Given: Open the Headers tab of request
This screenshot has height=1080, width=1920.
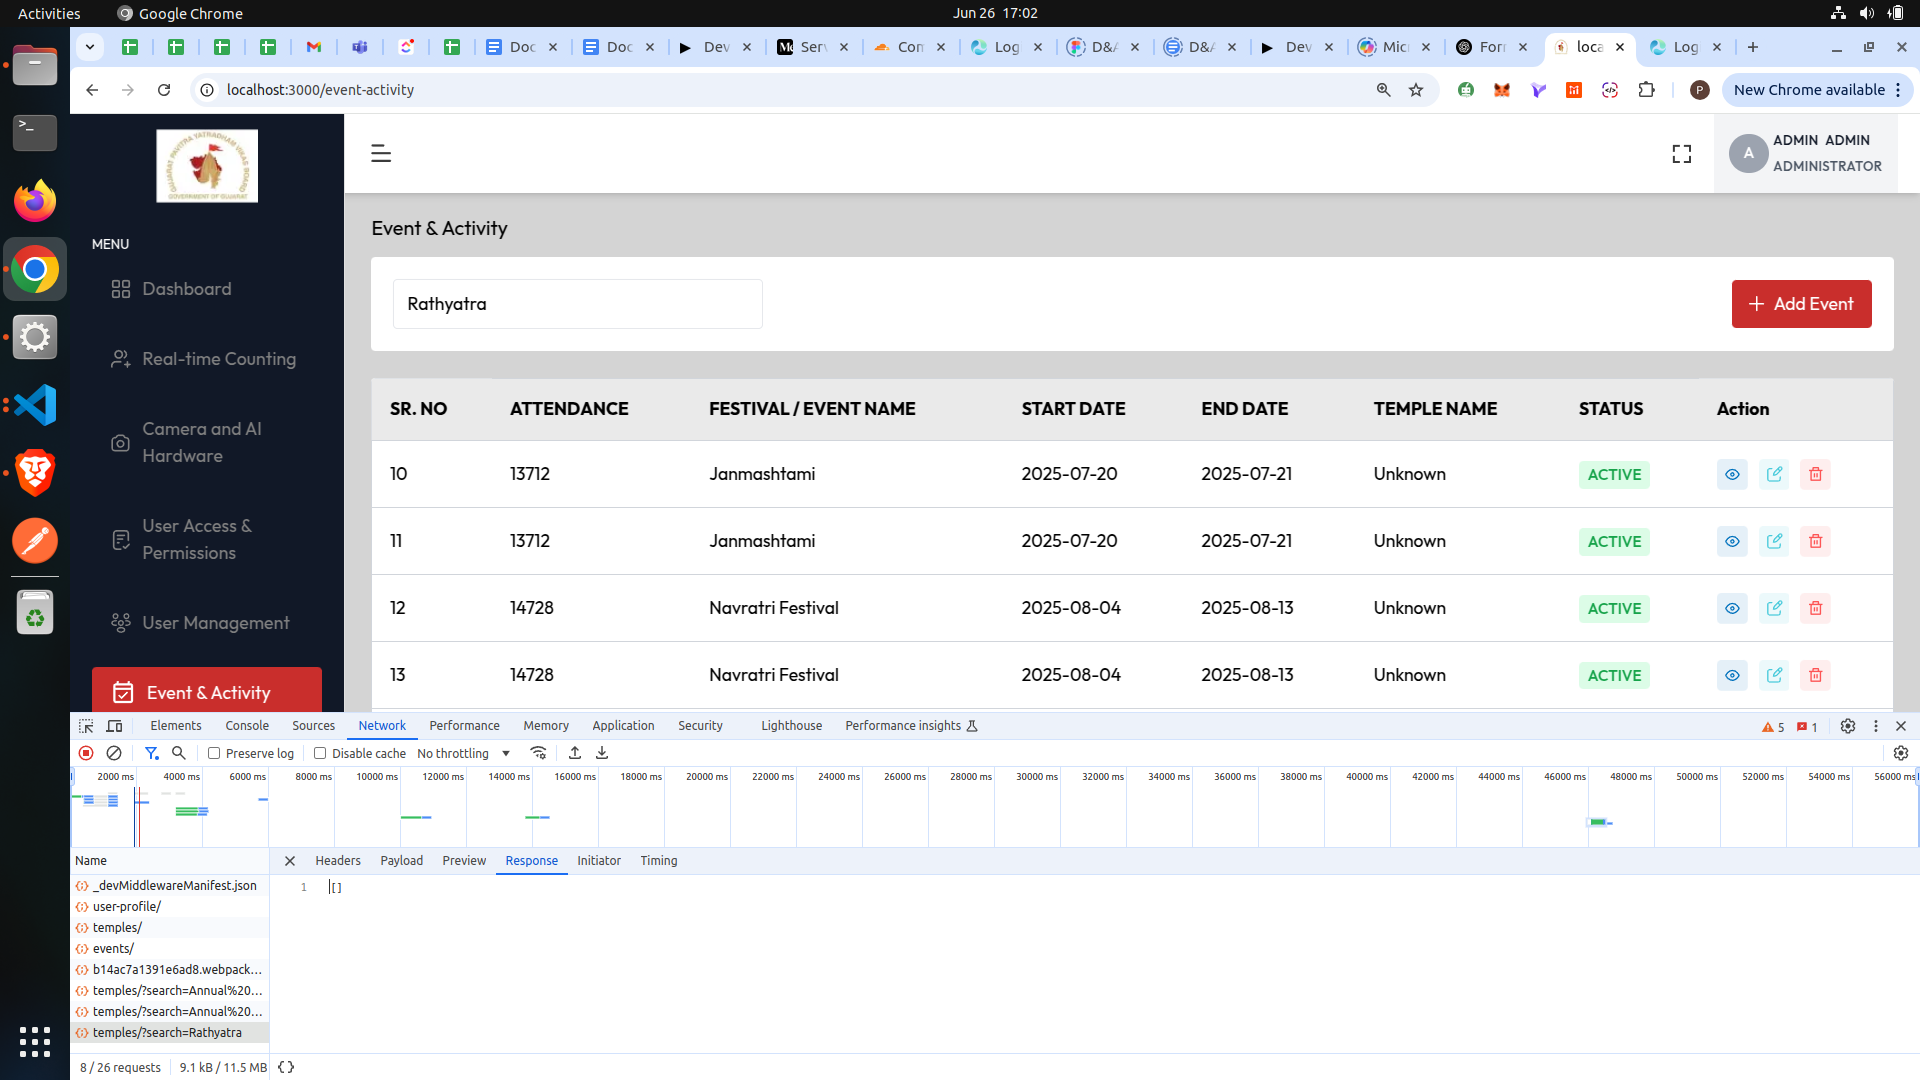Looking at the screenshot, I should pyautogui.click(x=338, y=860).
